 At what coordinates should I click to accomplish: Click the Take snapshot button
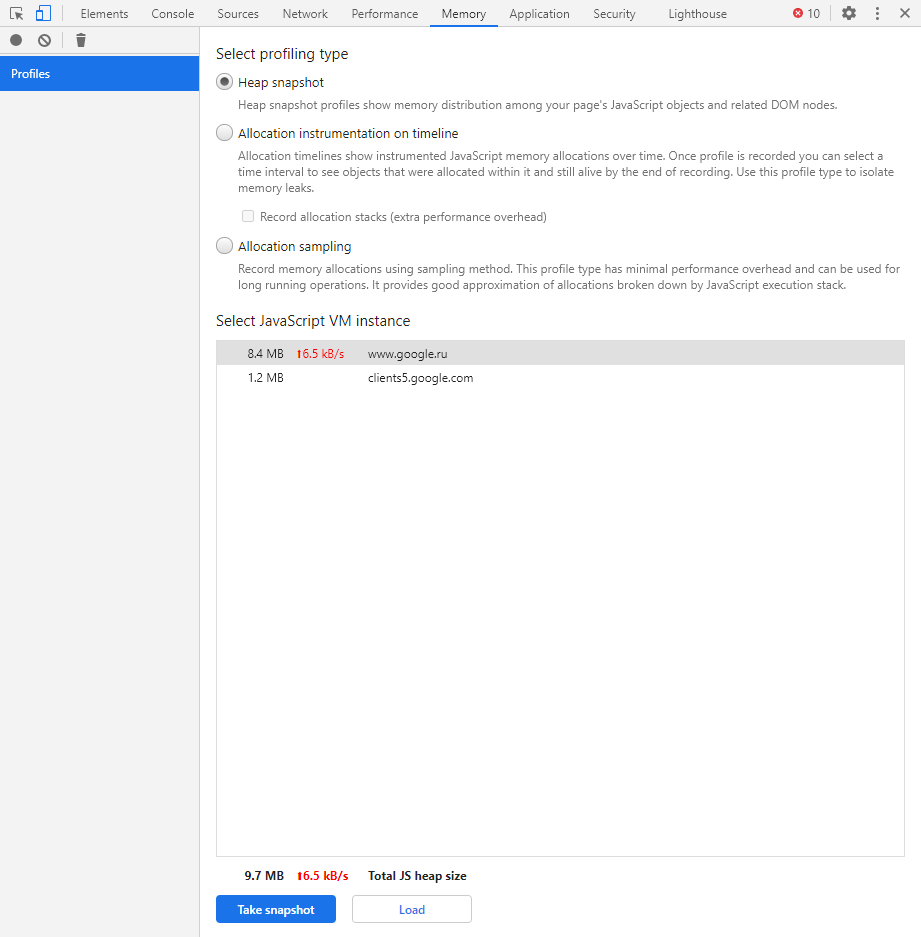tap(276, 910)
